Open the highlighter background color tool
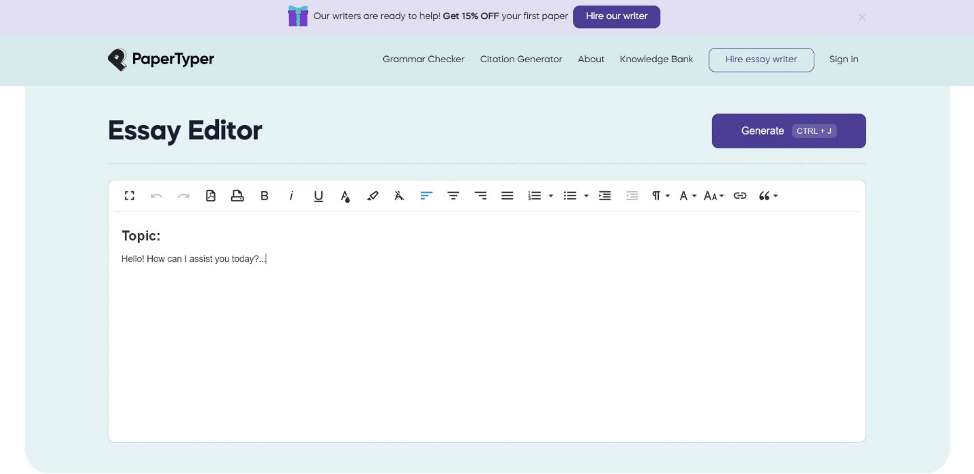The image size is (974, 474). (373, 196)
